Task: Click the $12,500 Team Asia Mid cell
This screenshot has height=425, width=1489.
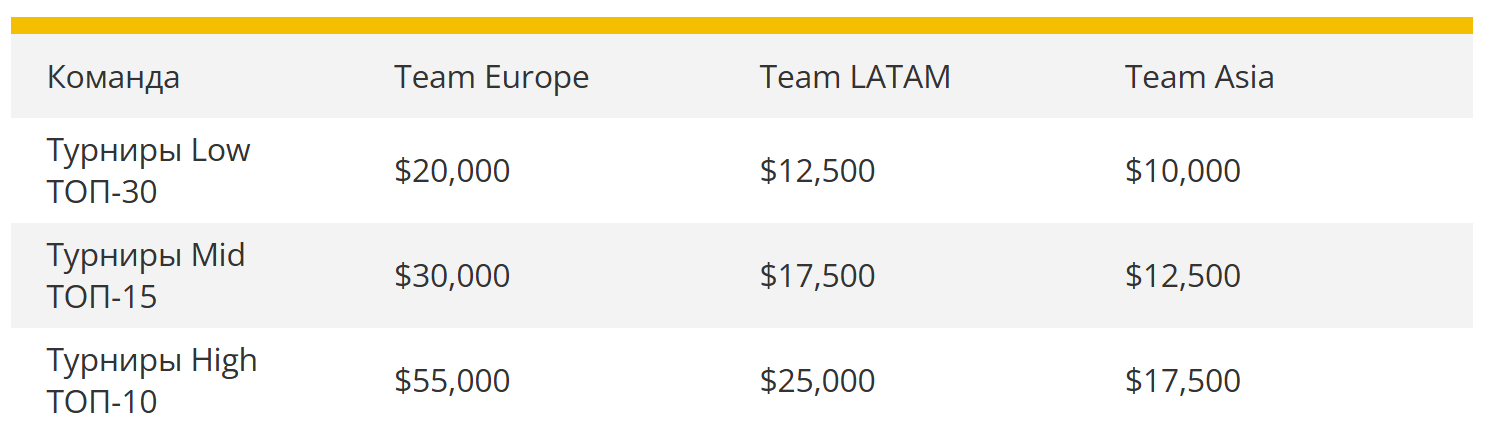Action: click(1183, 276)
